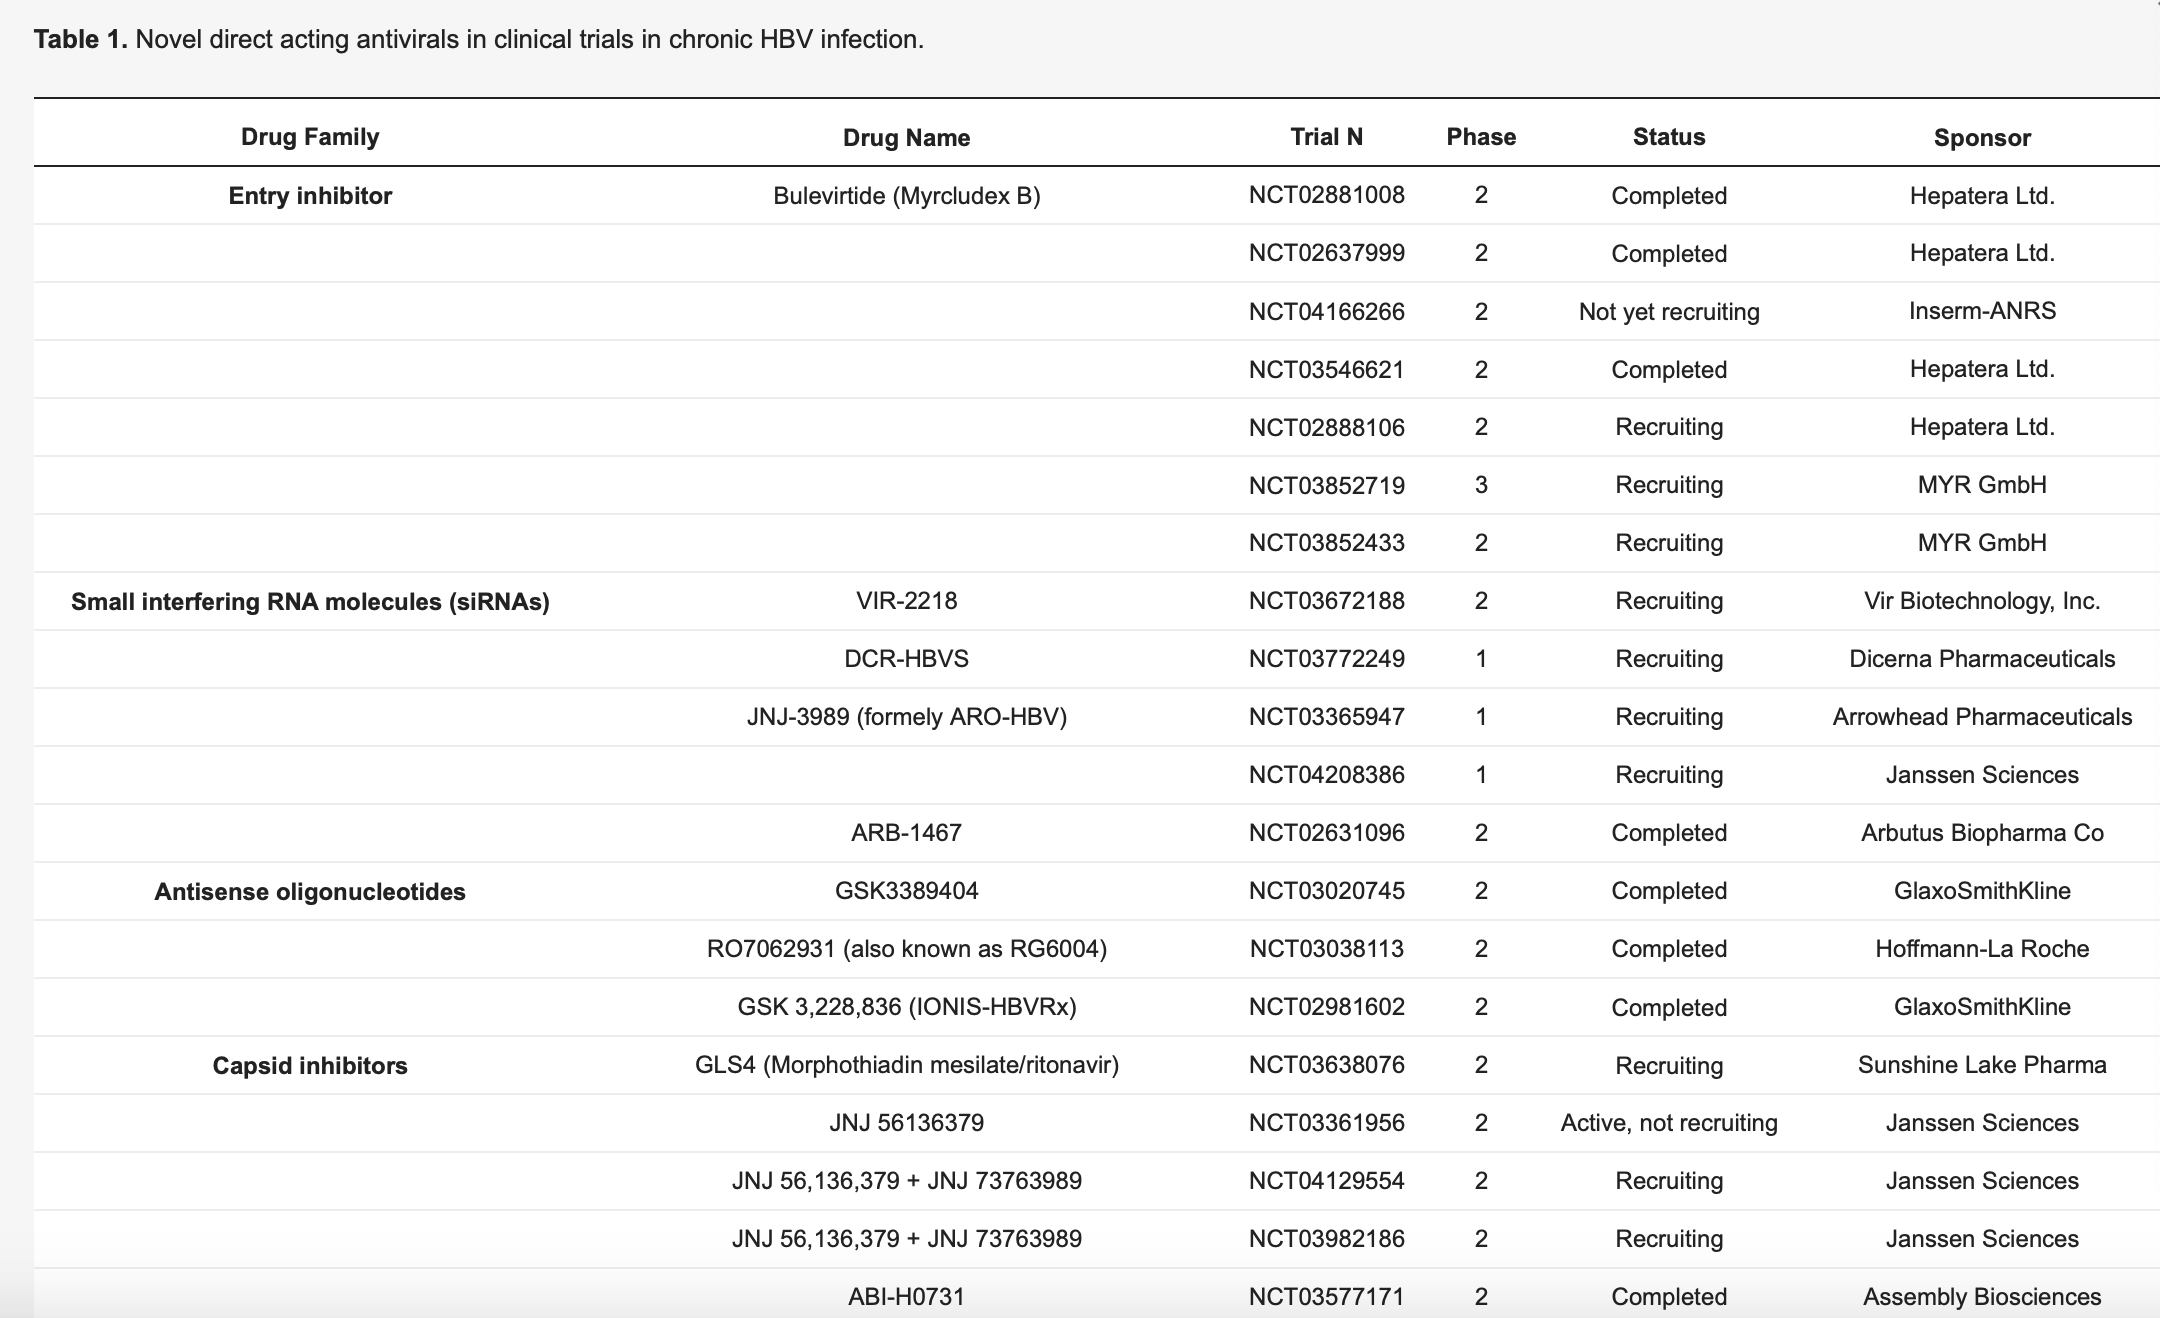Click the 'Status' column header
The image size is (2160, 1318).
tap(1669, 137)
